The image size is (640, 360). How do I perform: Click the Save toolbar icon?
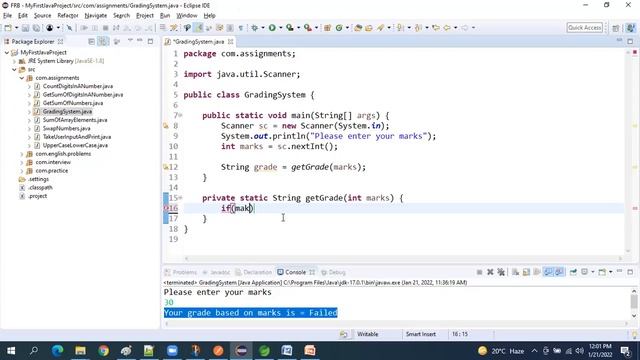click(25, 28)
